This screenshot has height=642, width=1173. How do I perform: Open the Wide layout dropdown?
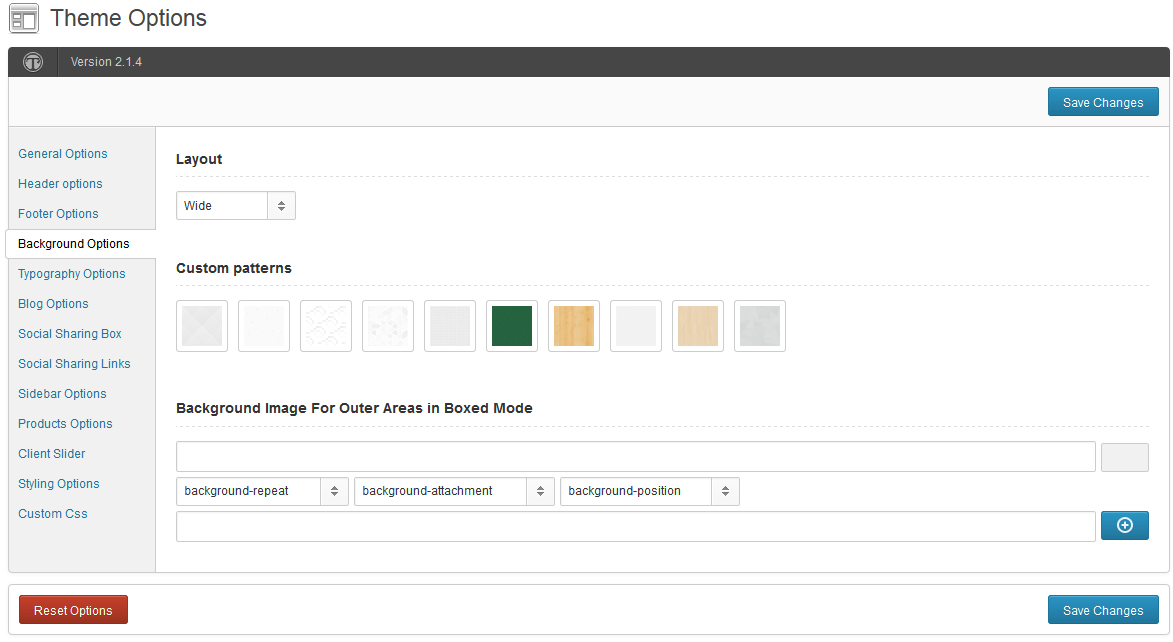click(x=236, y=206)
